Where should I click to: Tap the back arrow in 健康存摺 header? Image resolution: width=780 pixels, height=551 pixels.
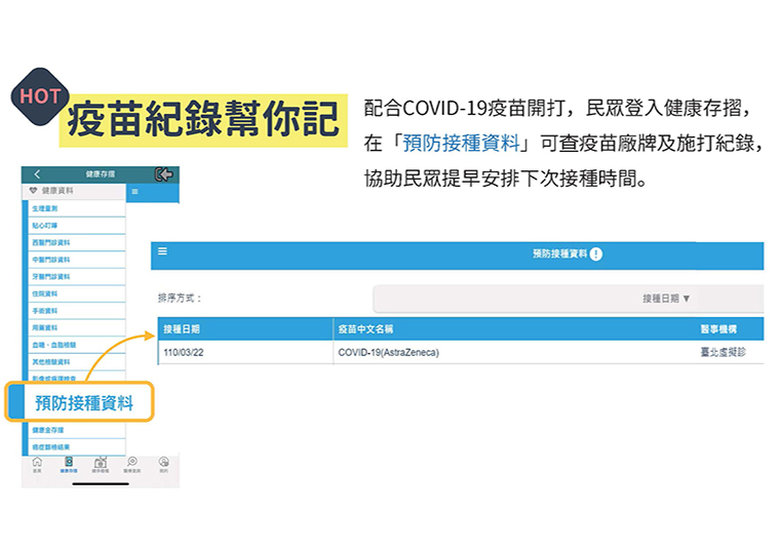point(37,174)
